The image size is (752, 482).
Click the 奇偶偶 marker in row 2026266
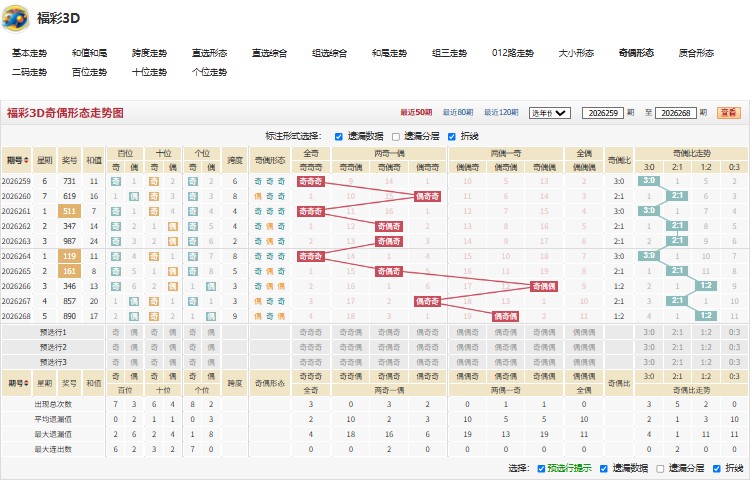click(x=544, y=286)
